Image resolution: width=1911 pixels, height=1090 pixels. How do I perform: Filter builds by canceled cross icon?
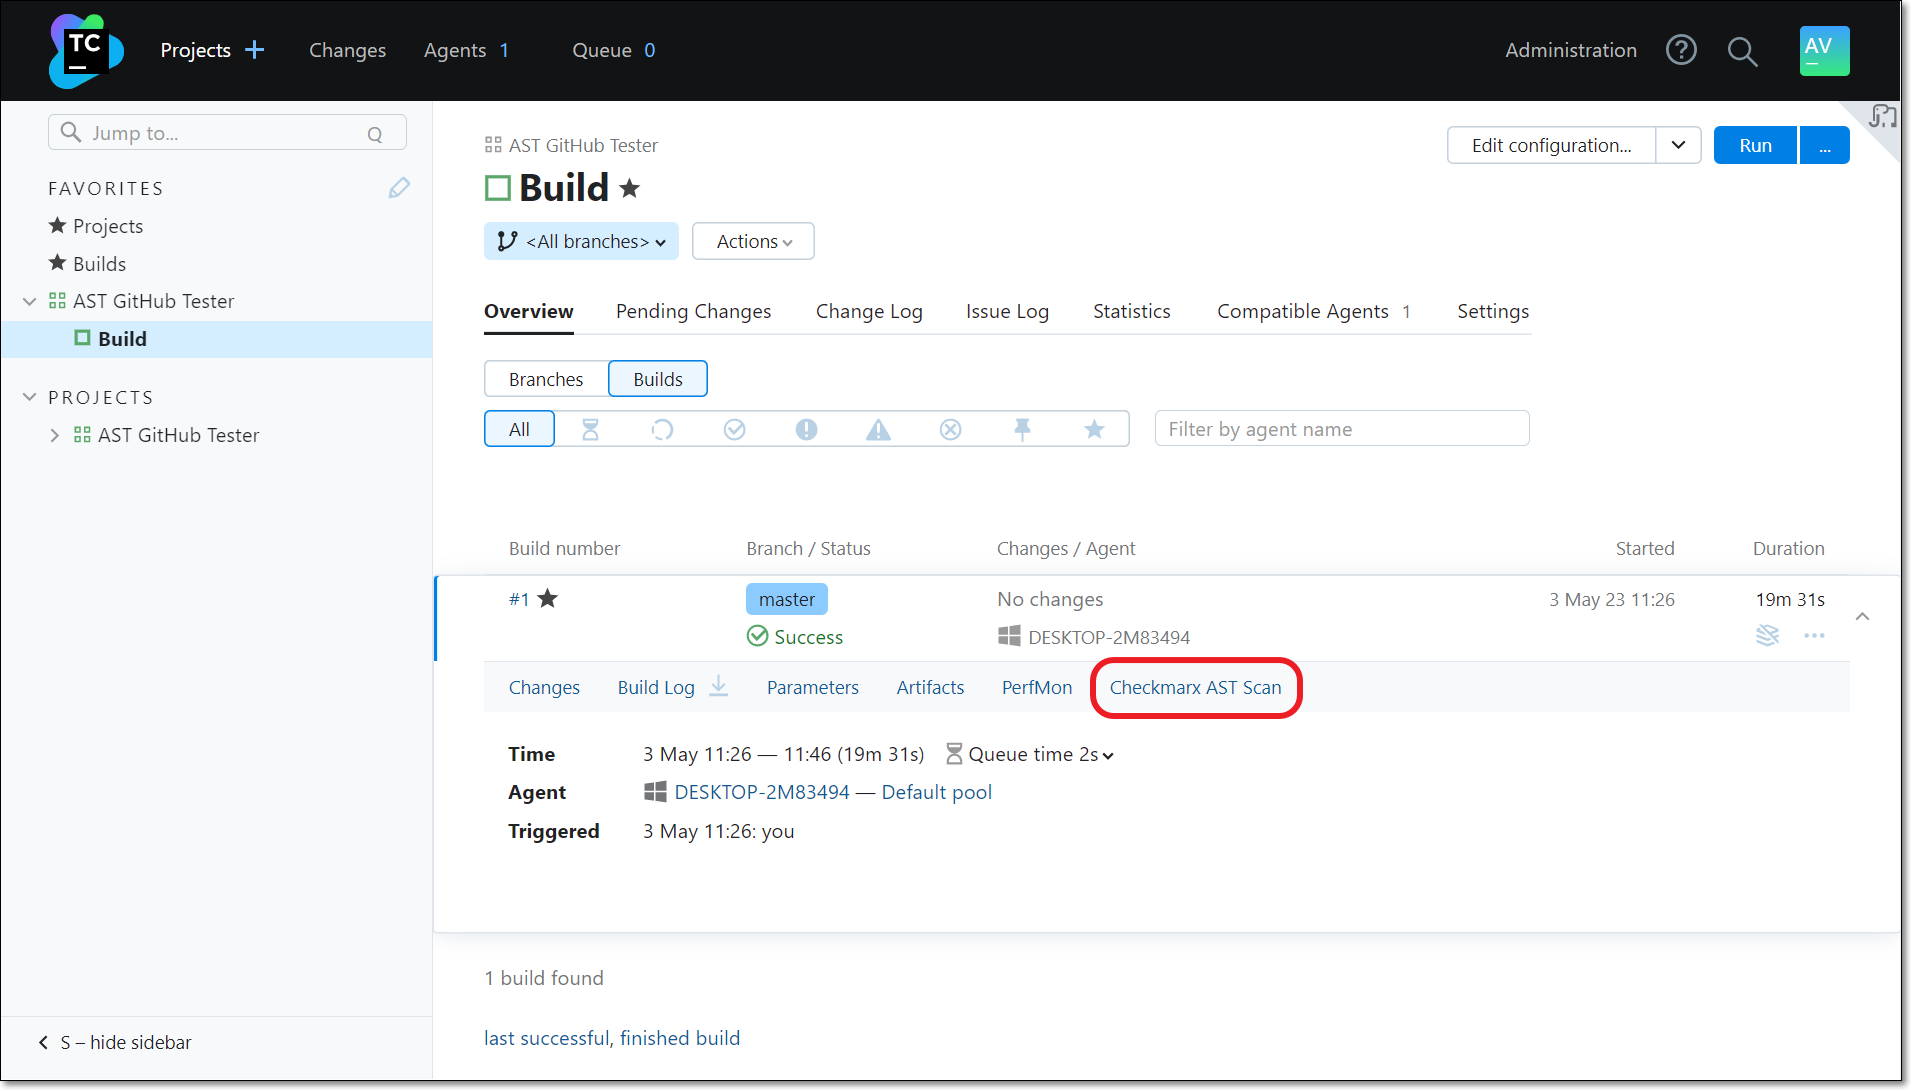point(950,429)
